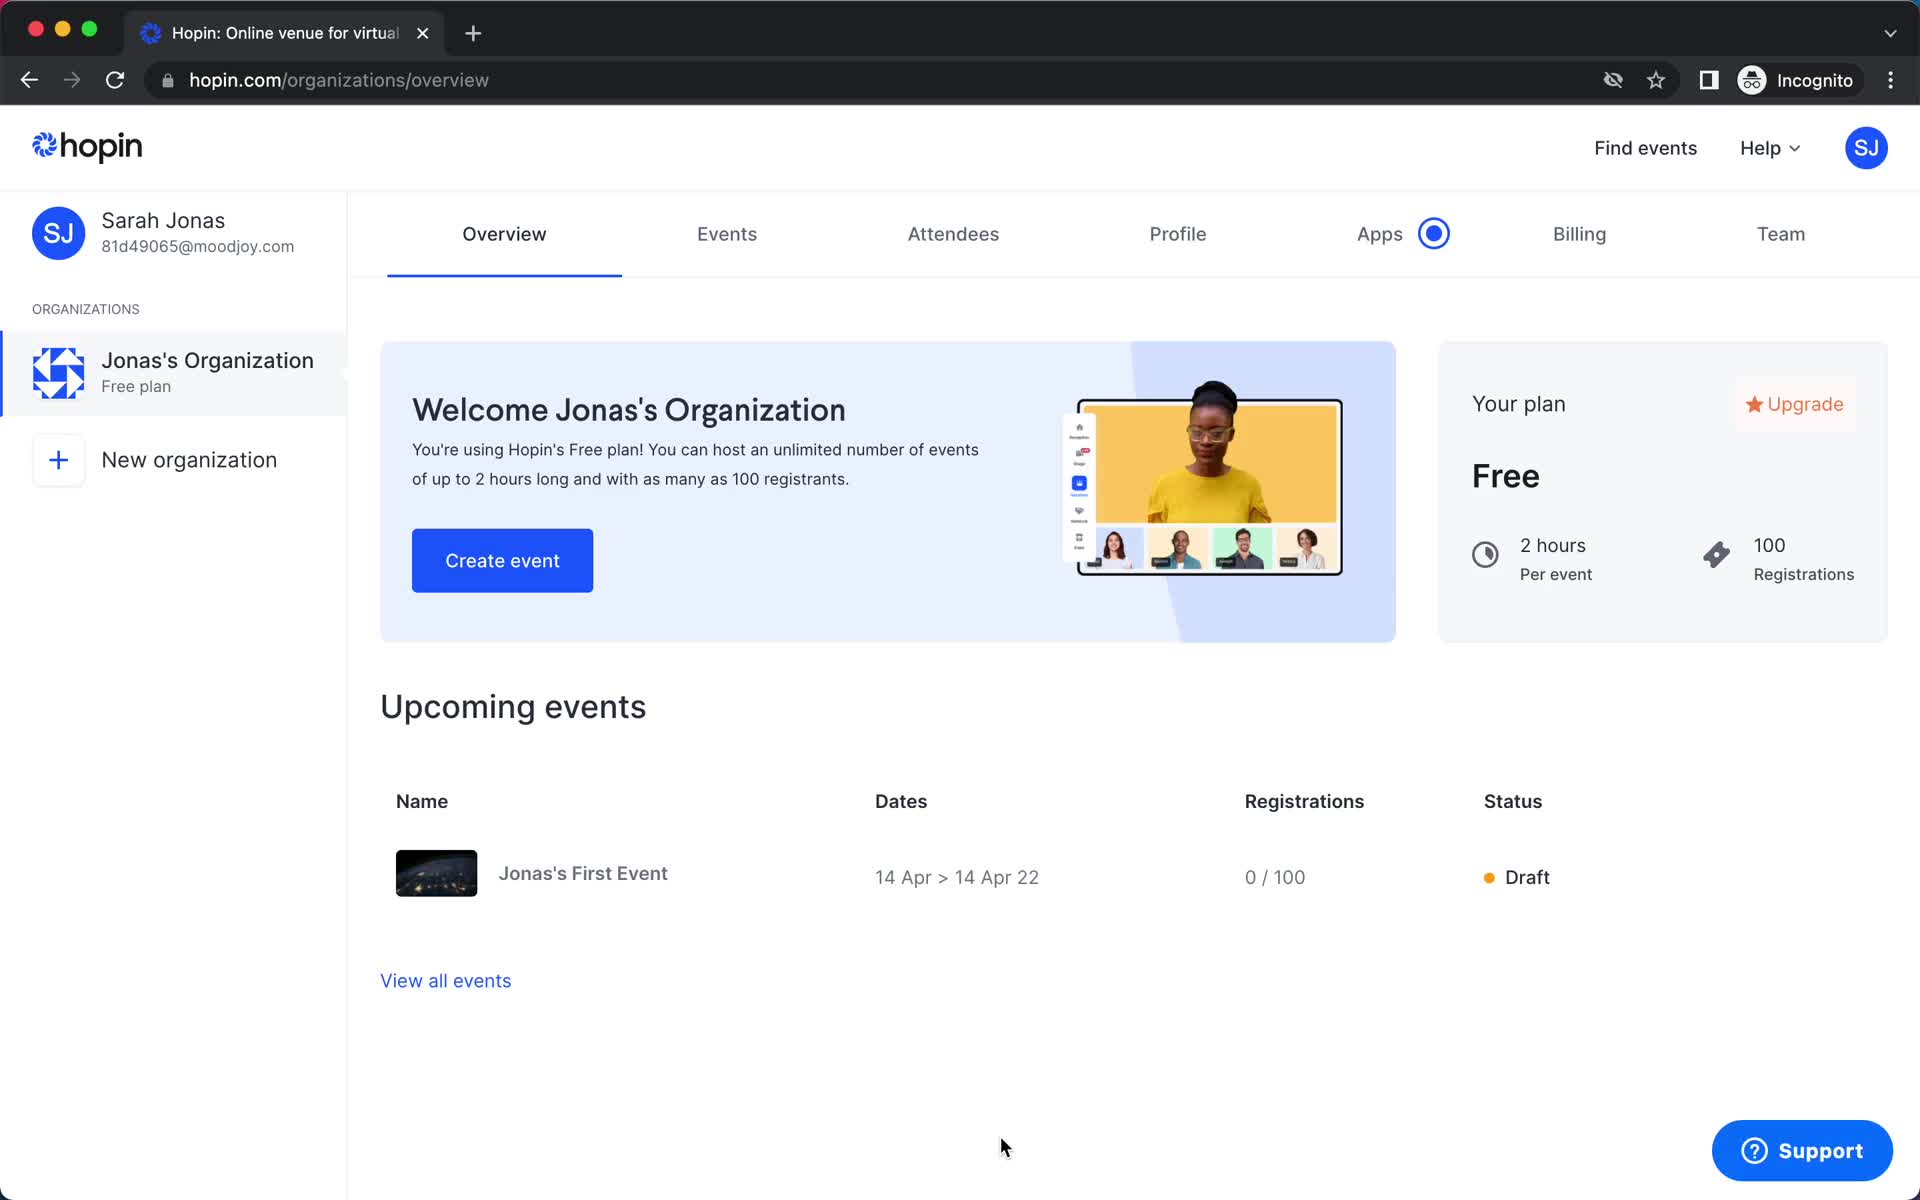Click New organization
The height and width of the screenshot is (1200, 1920).
coord(175,460)
